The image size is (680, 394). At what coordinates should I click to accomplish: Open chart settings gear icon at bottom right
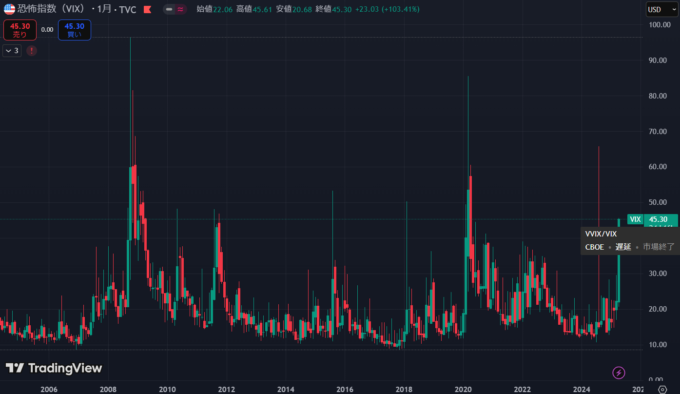point(662,389)
